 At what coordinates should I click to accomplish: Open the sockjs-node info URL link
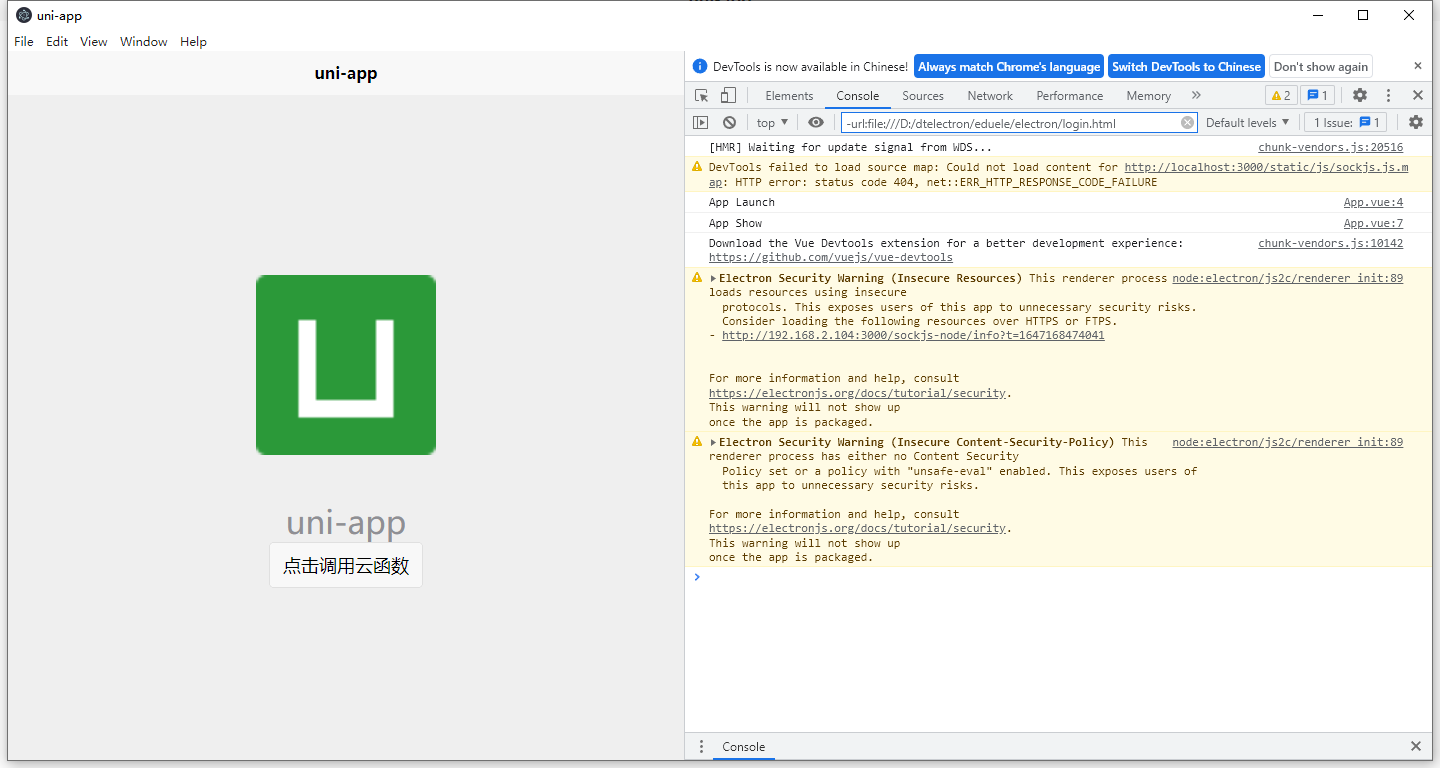tap(913, 335)
